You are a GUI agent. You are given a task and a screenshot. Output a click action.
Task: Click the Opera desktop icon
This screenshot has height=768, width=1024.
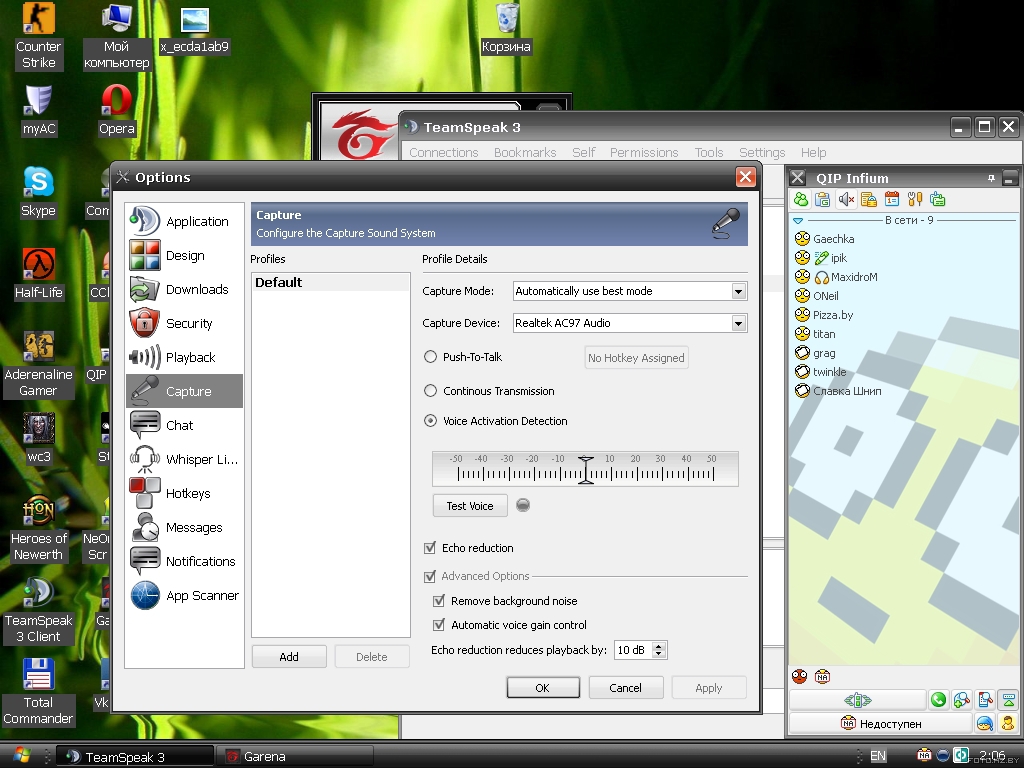tap(116, 110)
